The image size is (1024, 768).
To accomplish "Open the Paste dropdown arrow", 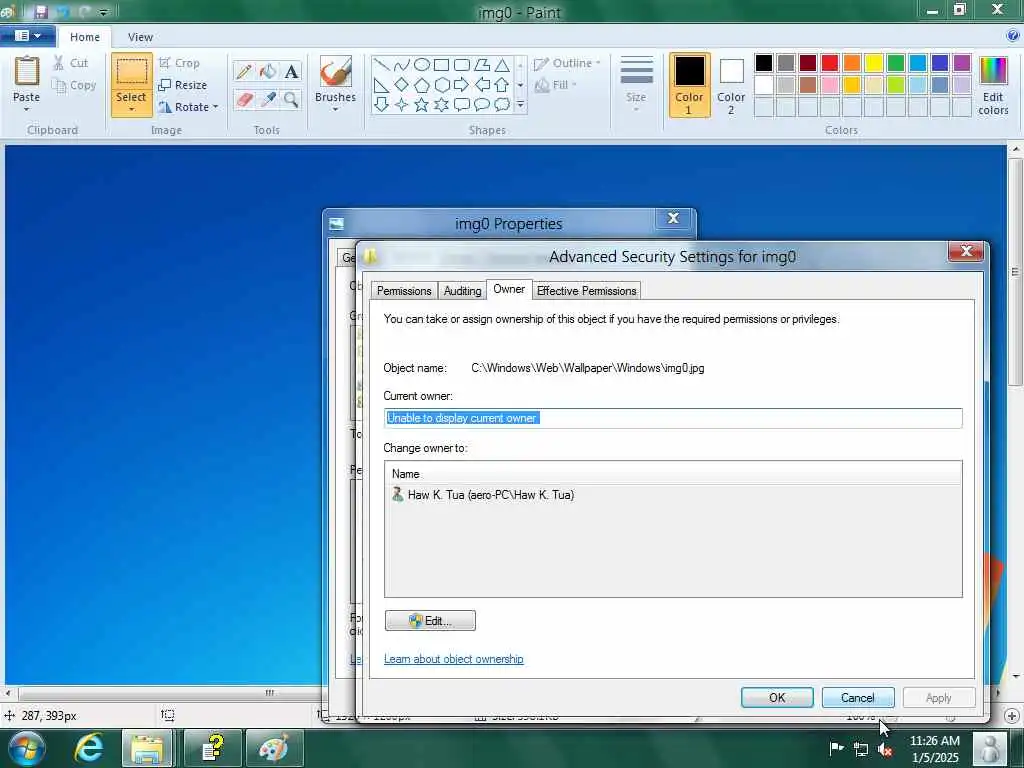I will tap(27, 110).
